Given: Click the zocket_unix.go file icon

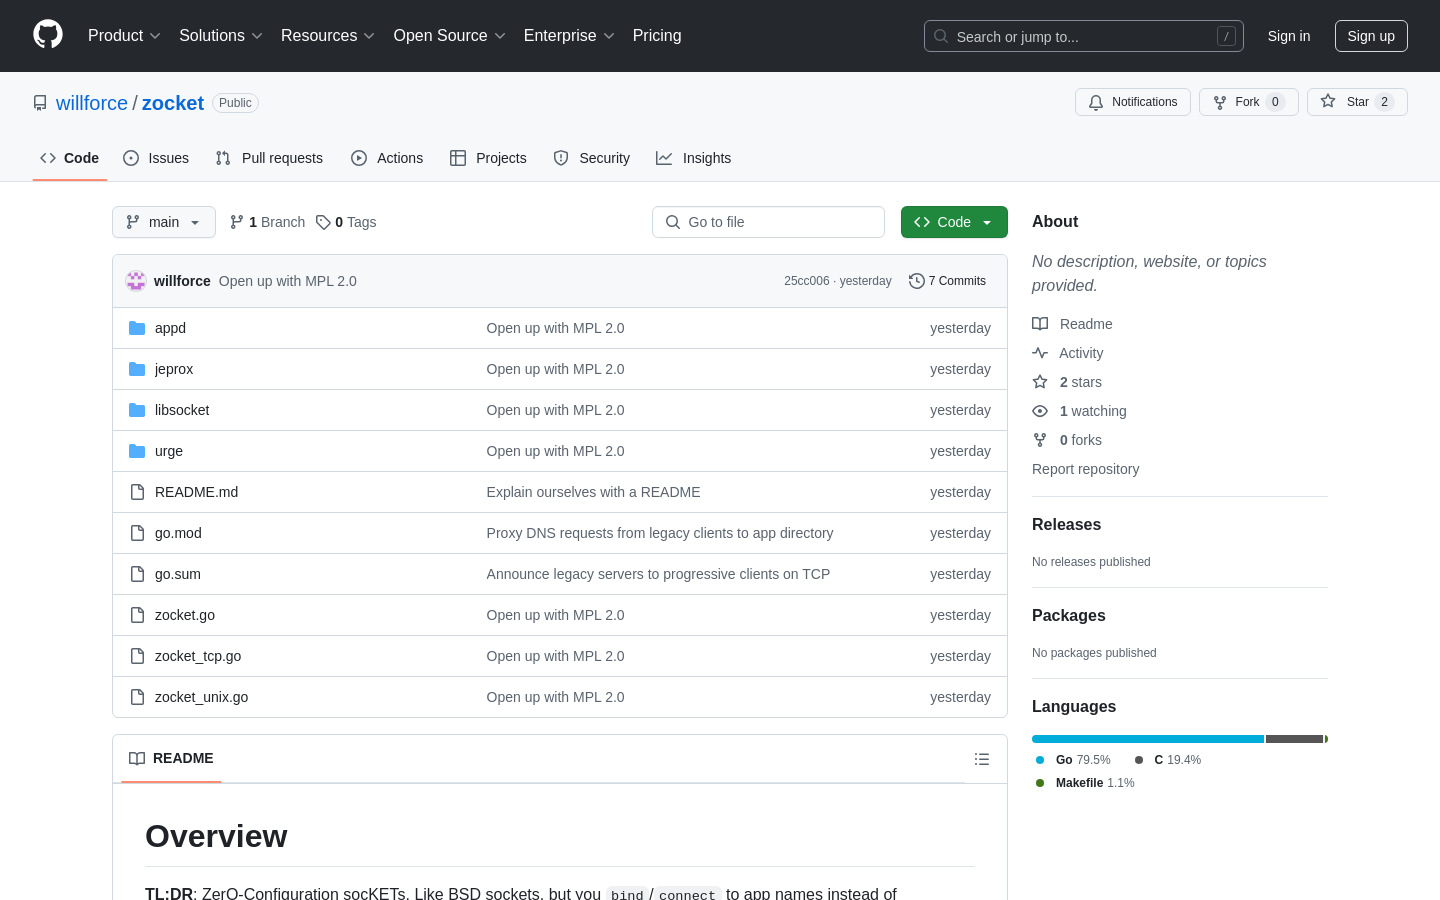Looking at the screenshot, I should [x=137, y=697].
